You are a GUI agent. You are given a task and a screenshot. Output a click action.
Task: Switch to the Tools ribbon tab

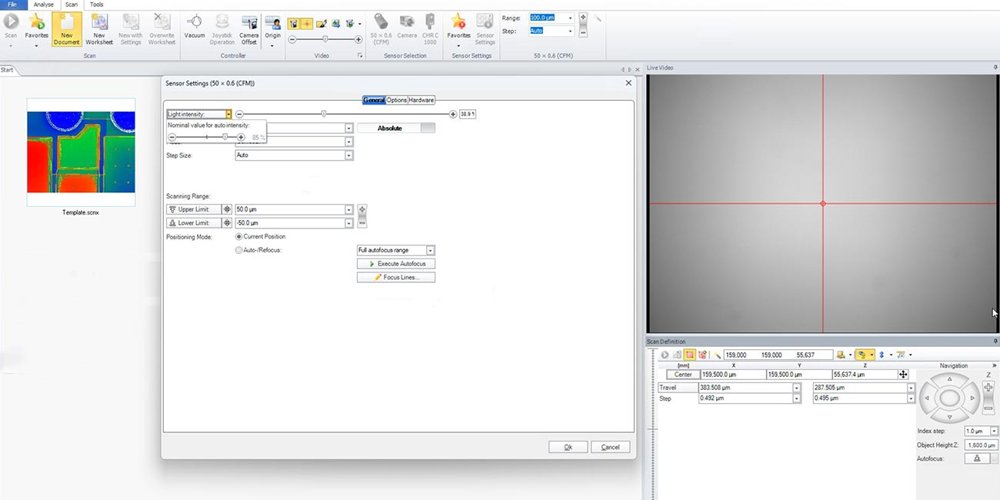[96, 4]
